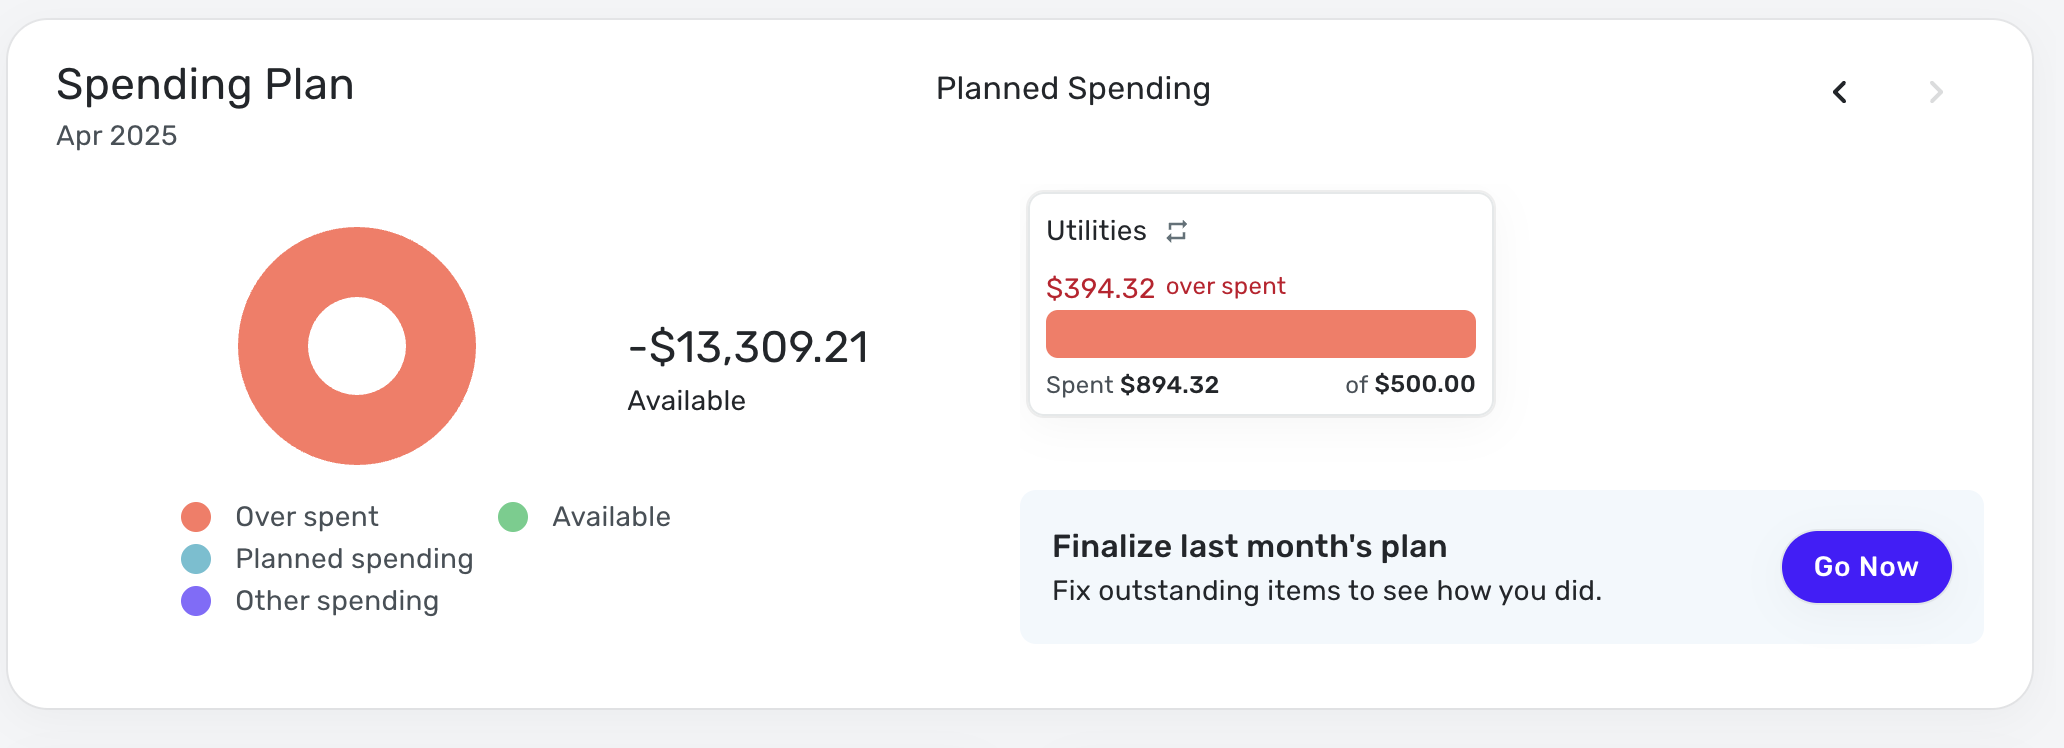Click the Finalize last month's plan banner
The height and width of the screenshot is (748, 2064).
point(1502,567)
